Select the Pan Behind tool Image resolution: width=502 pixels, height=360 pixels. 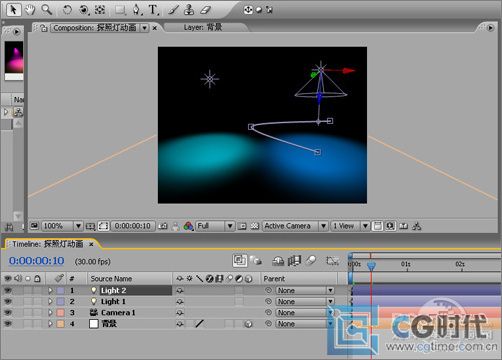pos(100,10)
